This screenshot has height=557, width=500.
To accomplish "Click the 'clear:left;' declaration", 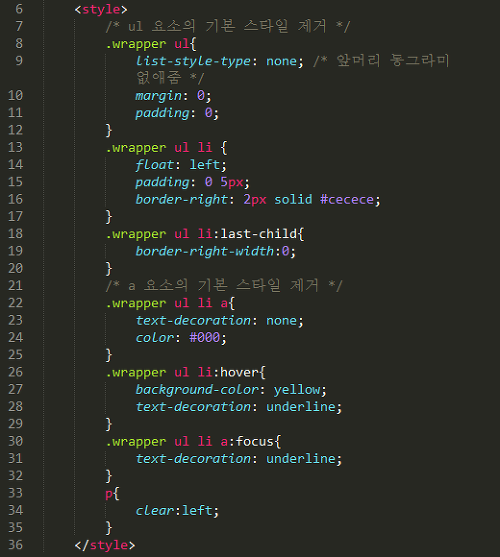I will [177, 511].
